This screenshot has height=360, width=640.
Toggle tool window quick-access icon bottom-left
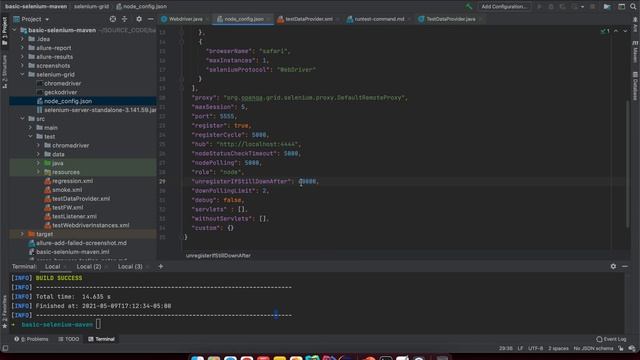click(x=5, y=349)
